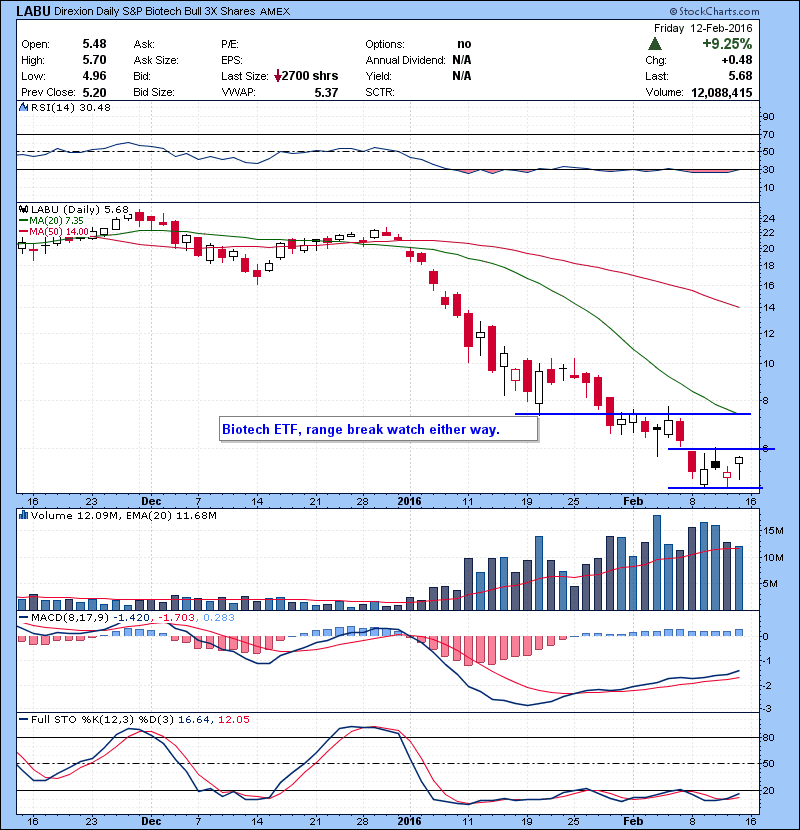Click the Low value 4.96
The height and width of the screenshot is (830, 800).
[x=94, y=76]
